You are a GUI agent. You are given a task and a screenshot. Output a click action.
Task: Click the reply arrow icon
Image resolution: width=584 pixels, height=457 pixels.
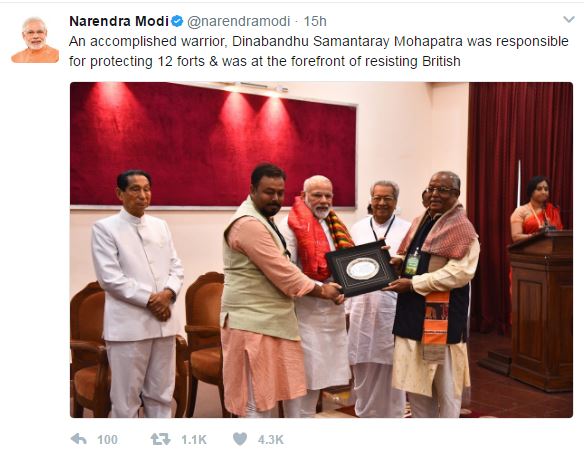click(79, 439)
